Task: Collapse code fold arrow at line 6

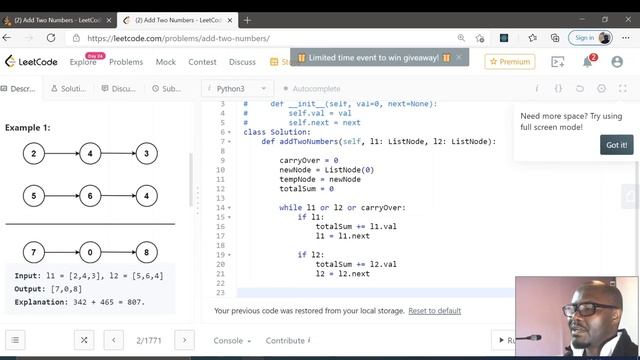Action: point(229,132)
